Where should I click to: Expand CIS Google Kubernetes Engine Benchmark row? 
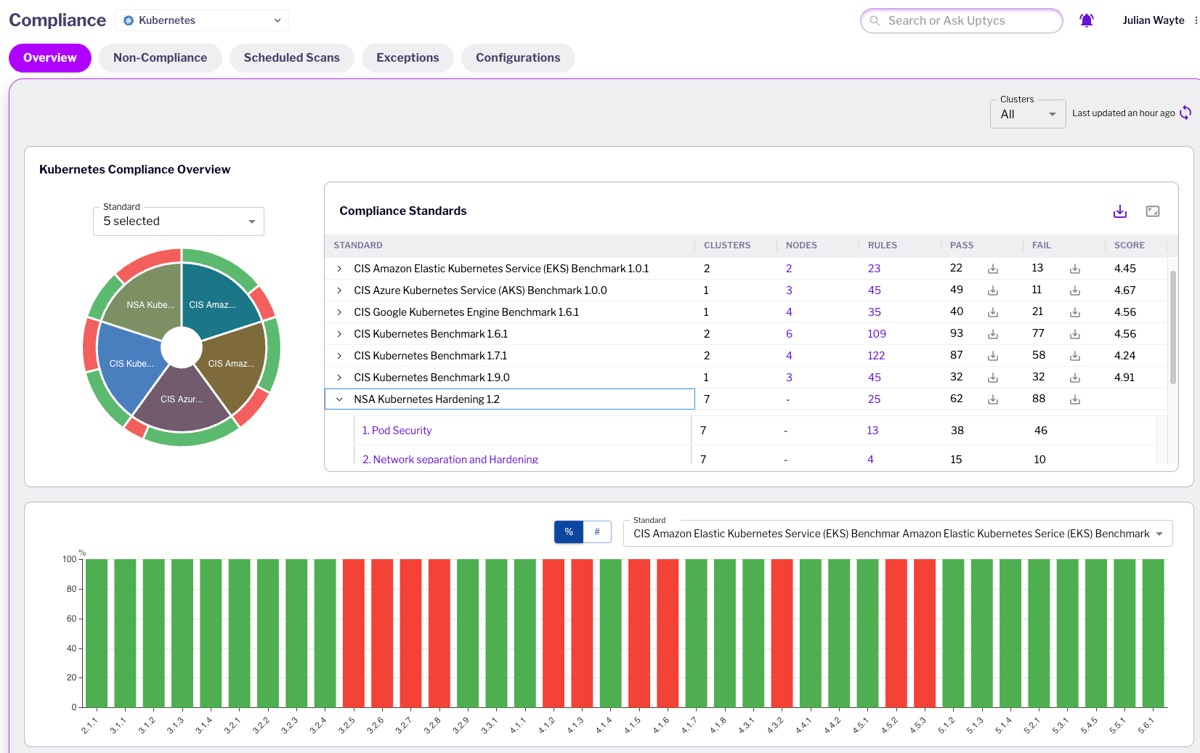[339, 312]
